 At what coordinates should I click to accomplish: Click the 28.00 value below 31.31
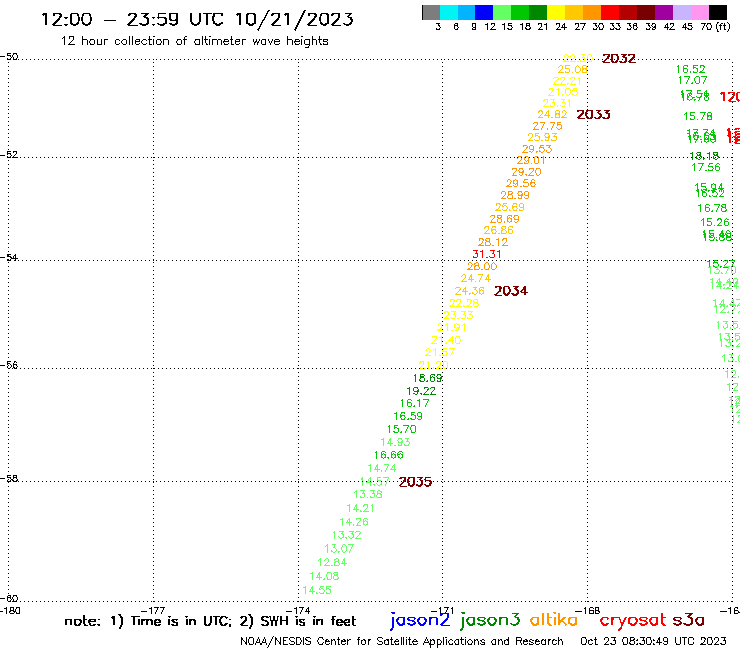(x=482, y=266)
